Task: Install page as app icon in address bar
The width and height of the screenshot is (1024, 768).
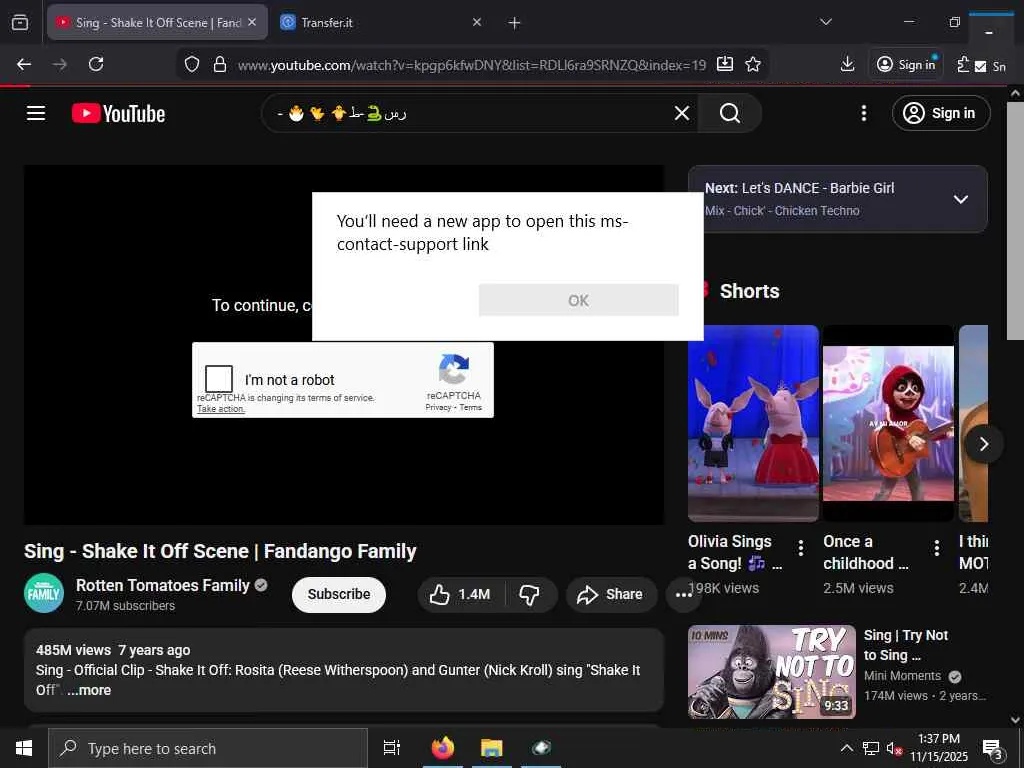Action: pos(725,64)
